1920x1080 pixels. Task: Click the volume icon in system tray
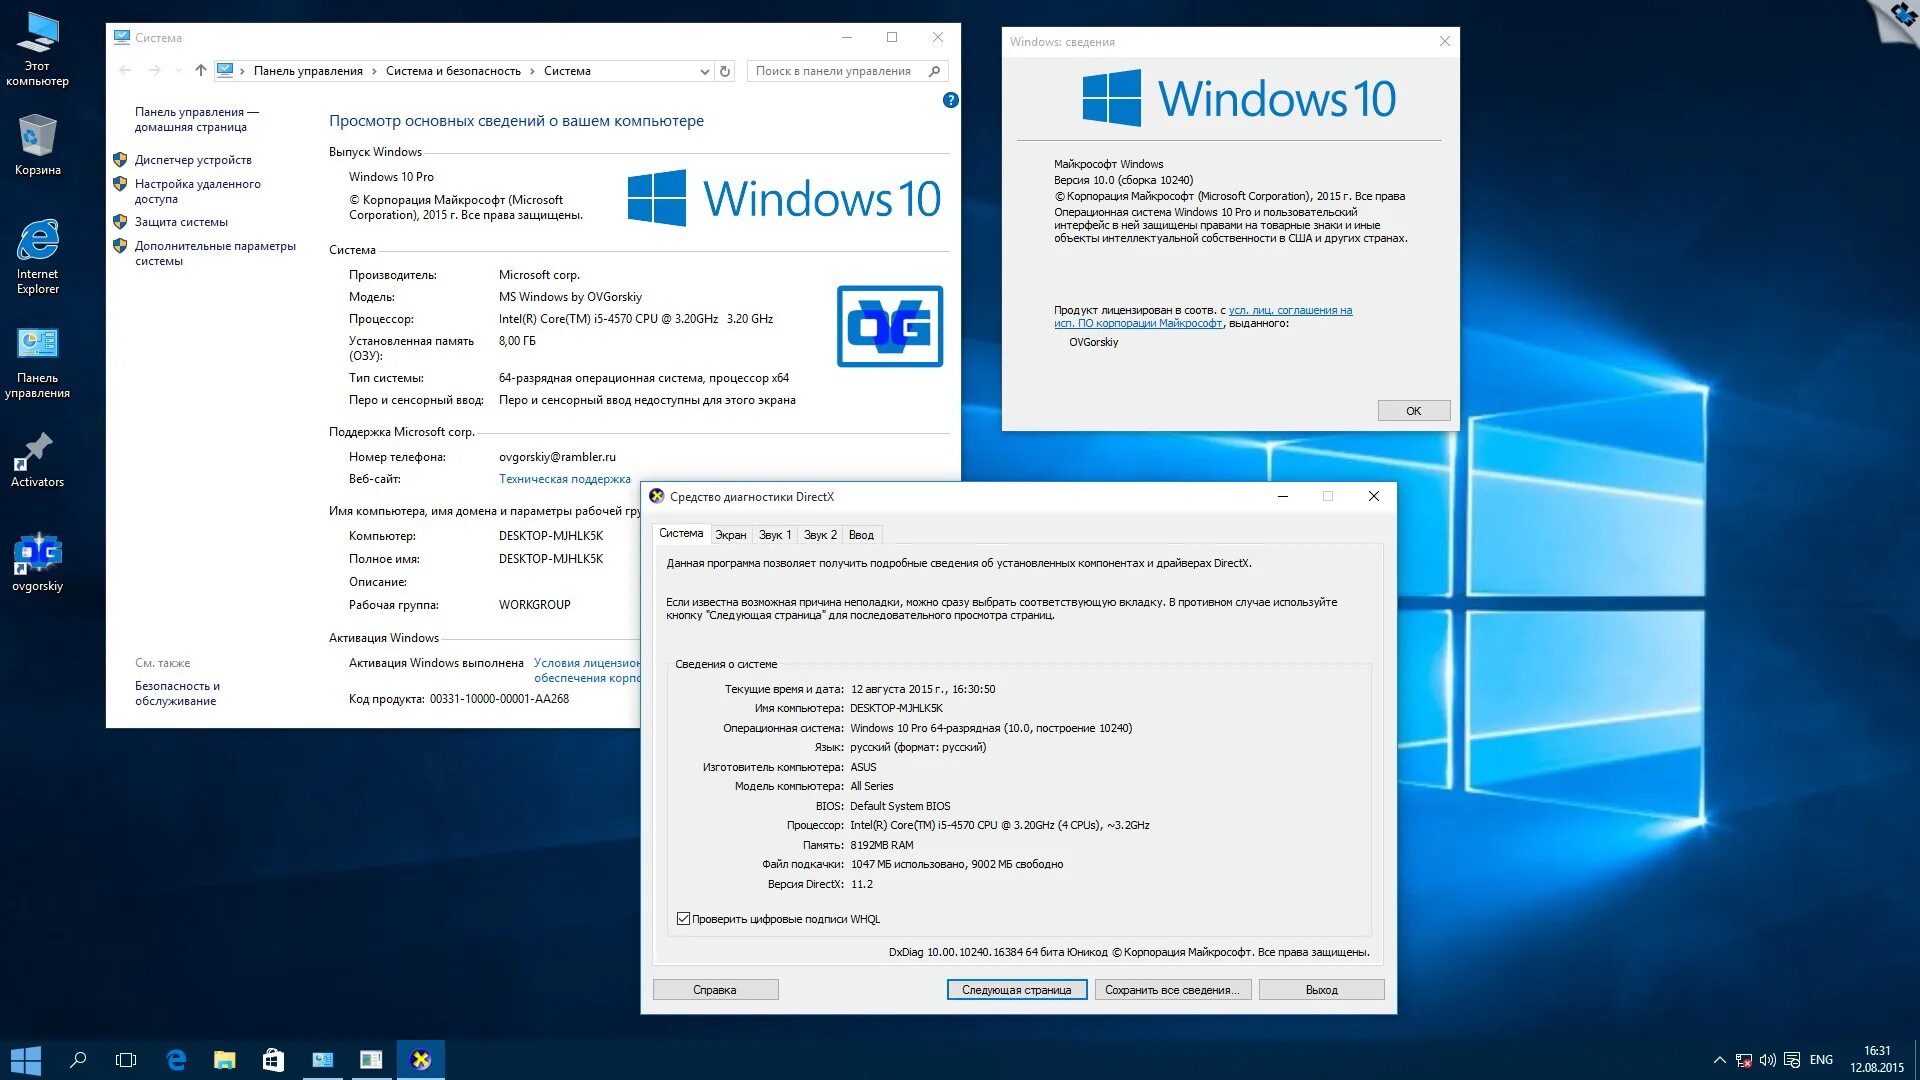[1767, 1060]
